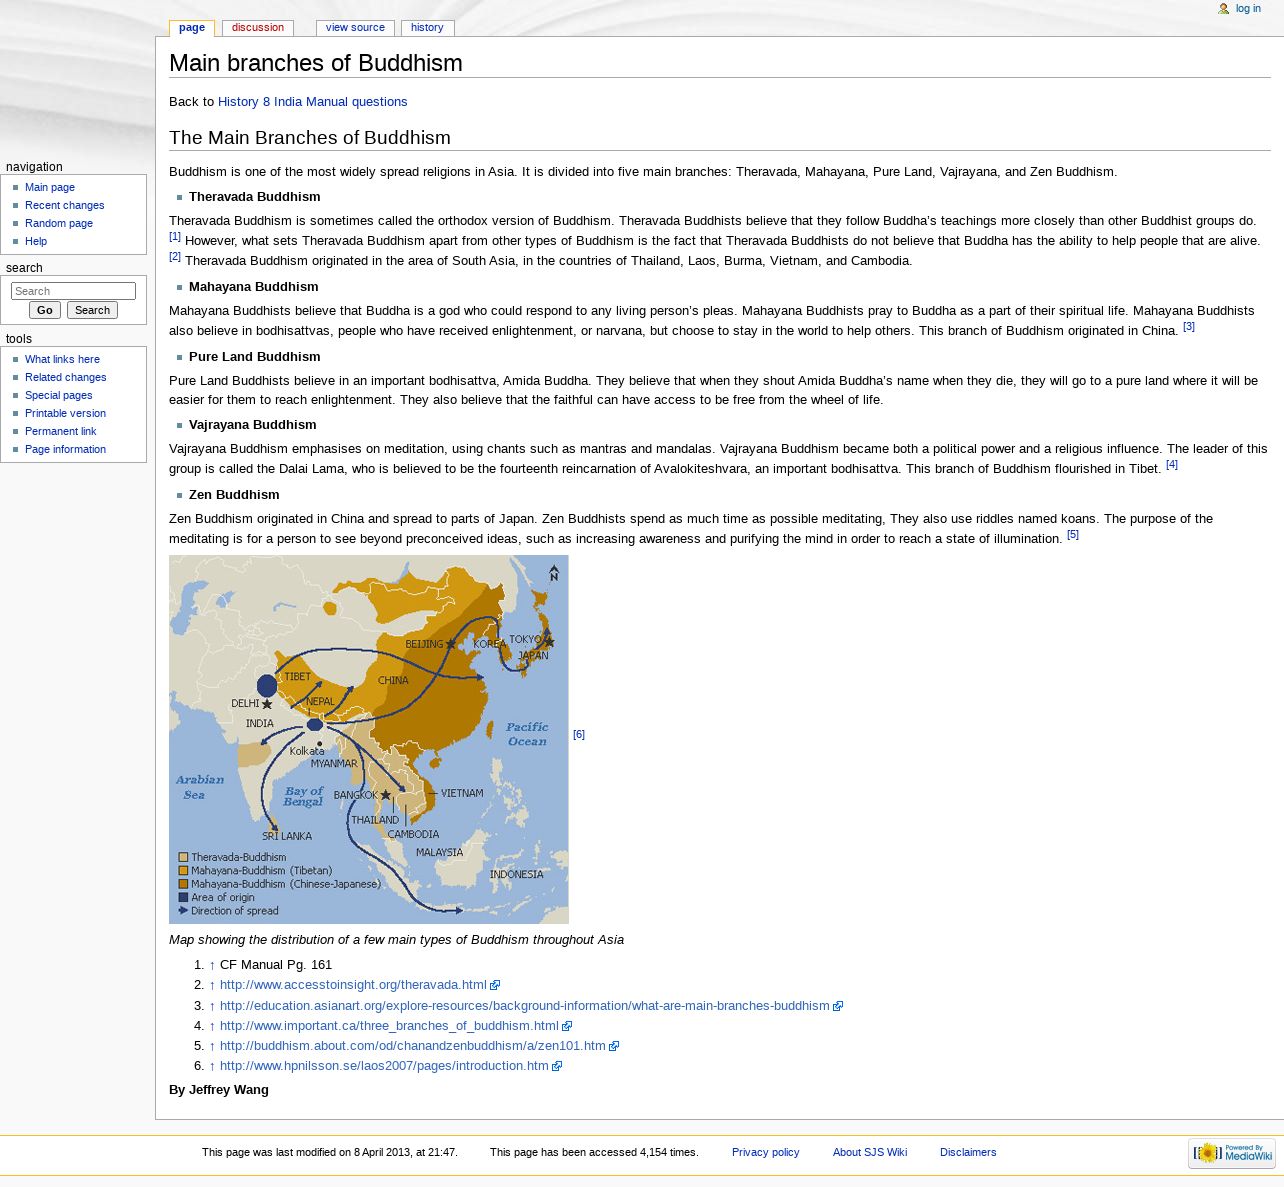The width and height of the screenshot is (1284, 1187).
Task: Jump back via reference 4 up arrow
Action: (x=212, y=1026)
